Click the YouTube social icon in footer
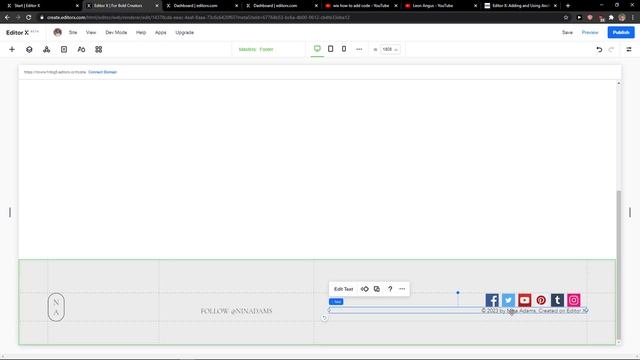 click(x=525, y=300)
